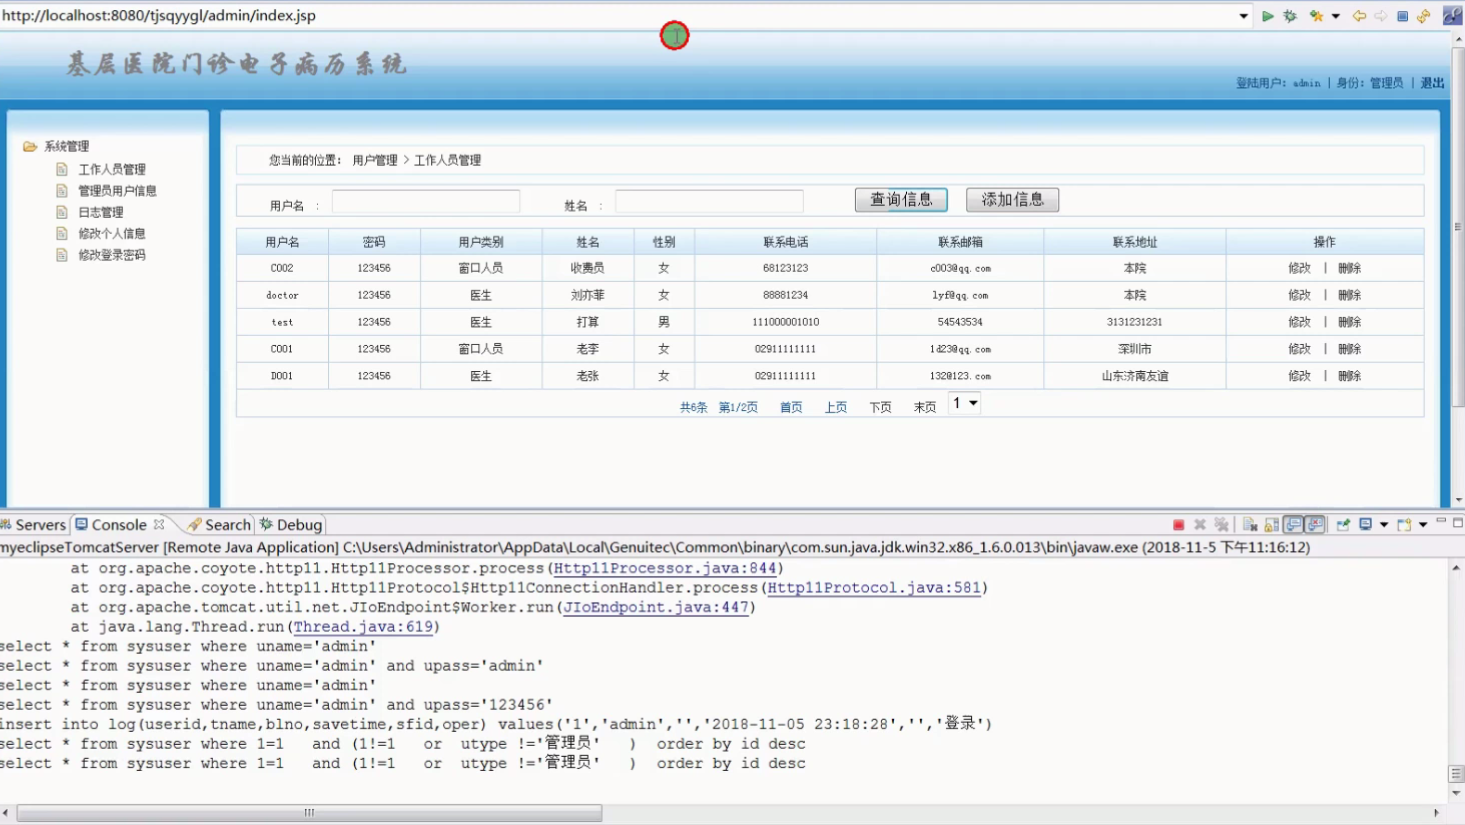Image resolution: width=1465 pixels, height=825 pixels.
Task: Open 工作人员管理 in the sidebar
Action: (112, 169)
